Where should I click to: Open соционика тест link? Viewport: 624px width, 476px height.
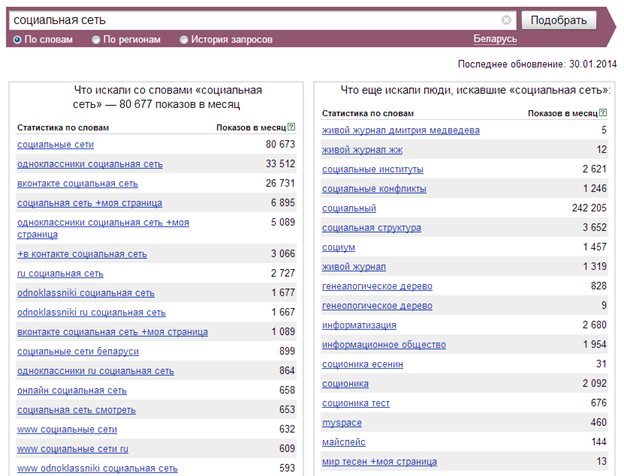pyautogui.click(x=356, y=403)
